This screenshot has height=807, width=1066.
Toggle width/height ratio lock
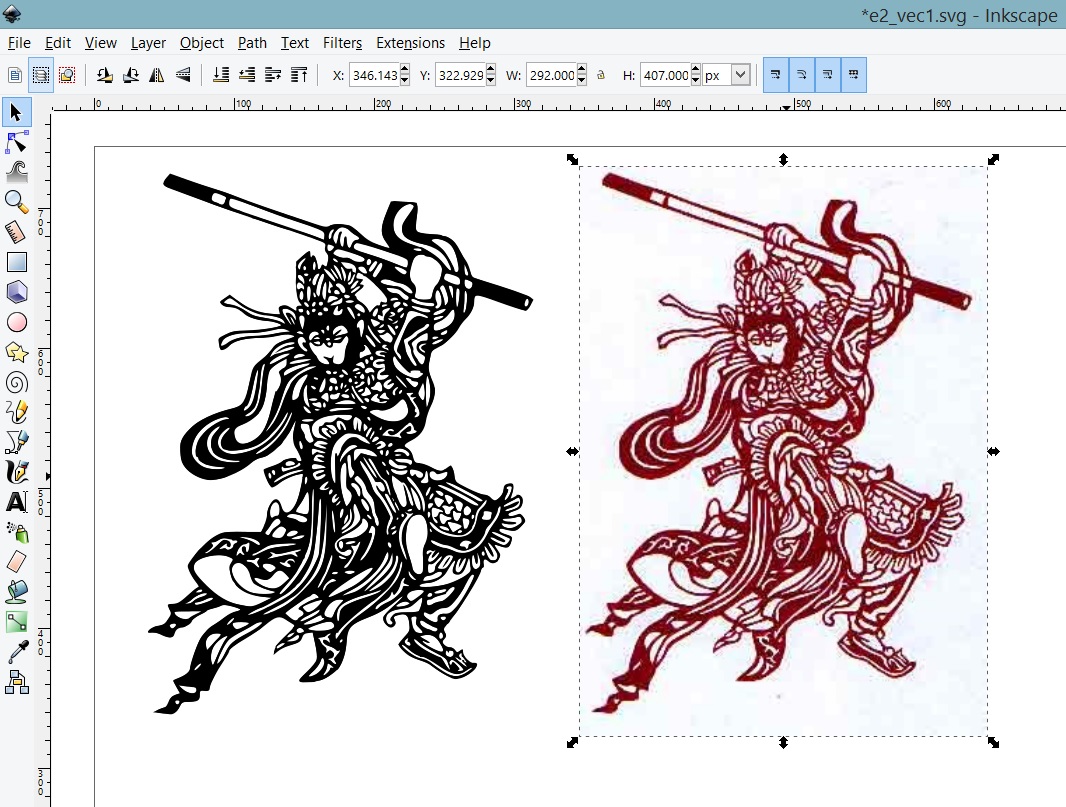click(601, 75)
